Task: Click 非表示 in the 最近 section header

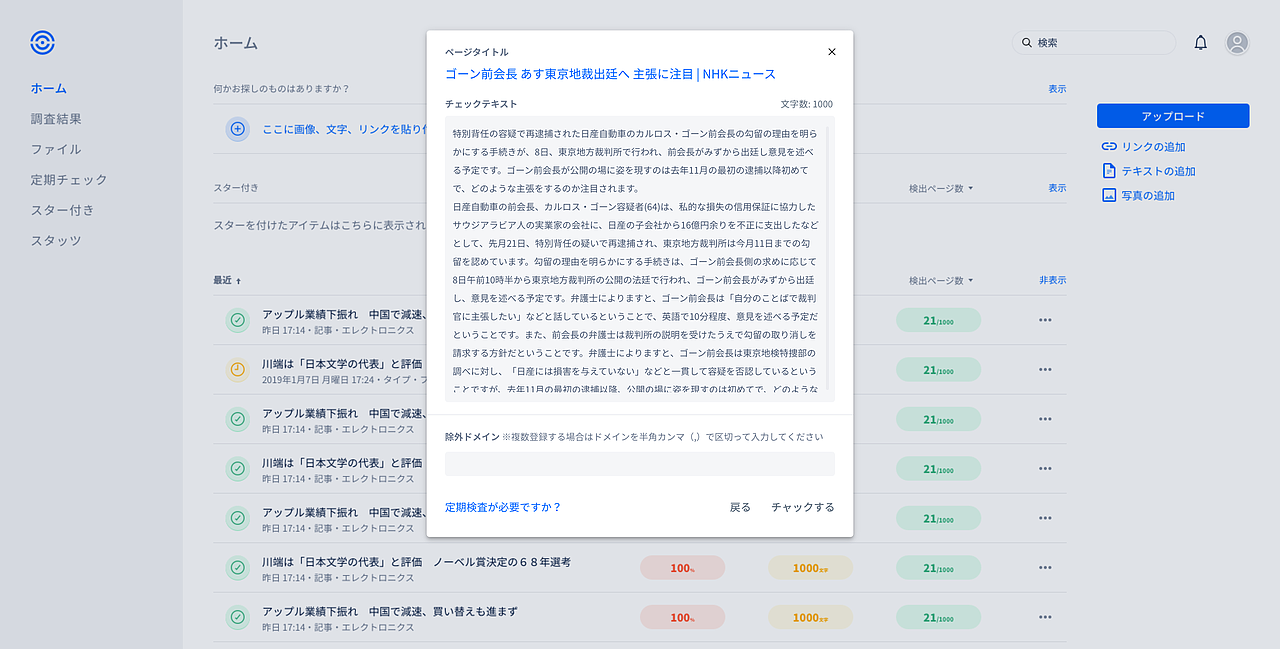Action: point(1053,281)
